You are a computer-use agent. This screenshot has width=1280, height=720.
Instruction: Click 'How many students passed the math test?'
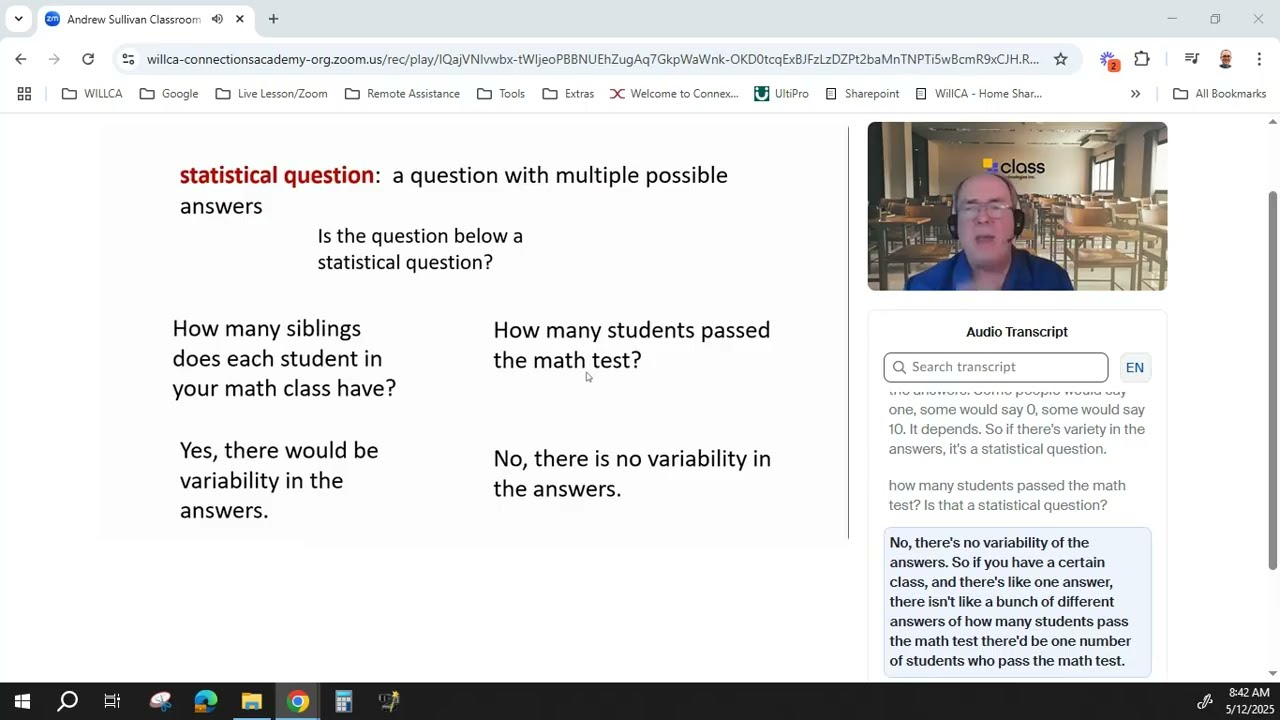pos(631,345)
